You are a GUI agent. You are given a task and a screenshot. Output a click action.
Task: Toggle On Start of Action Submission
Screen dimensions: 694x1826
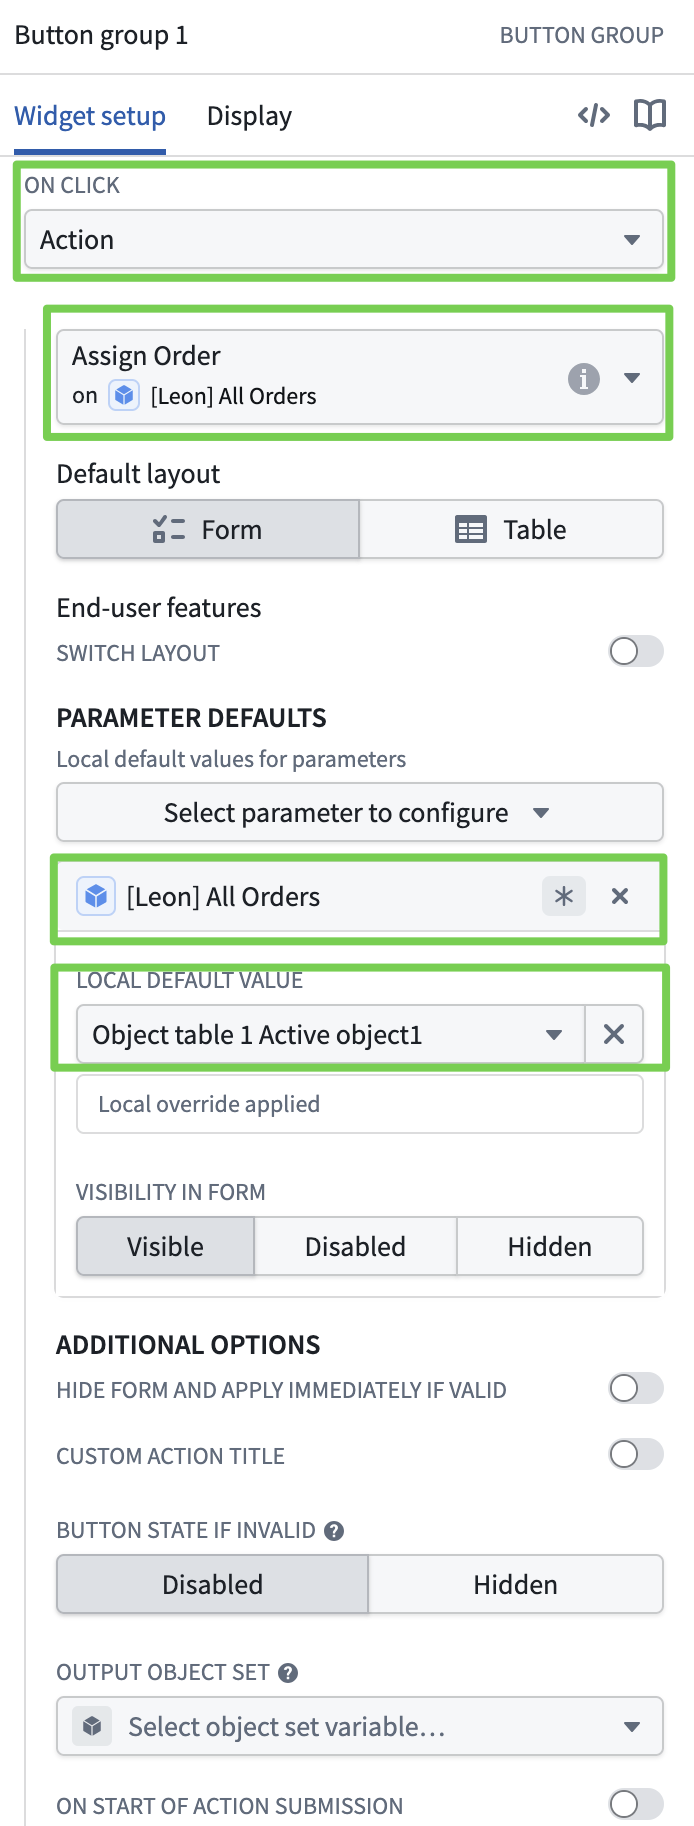tap(636, 1804)
